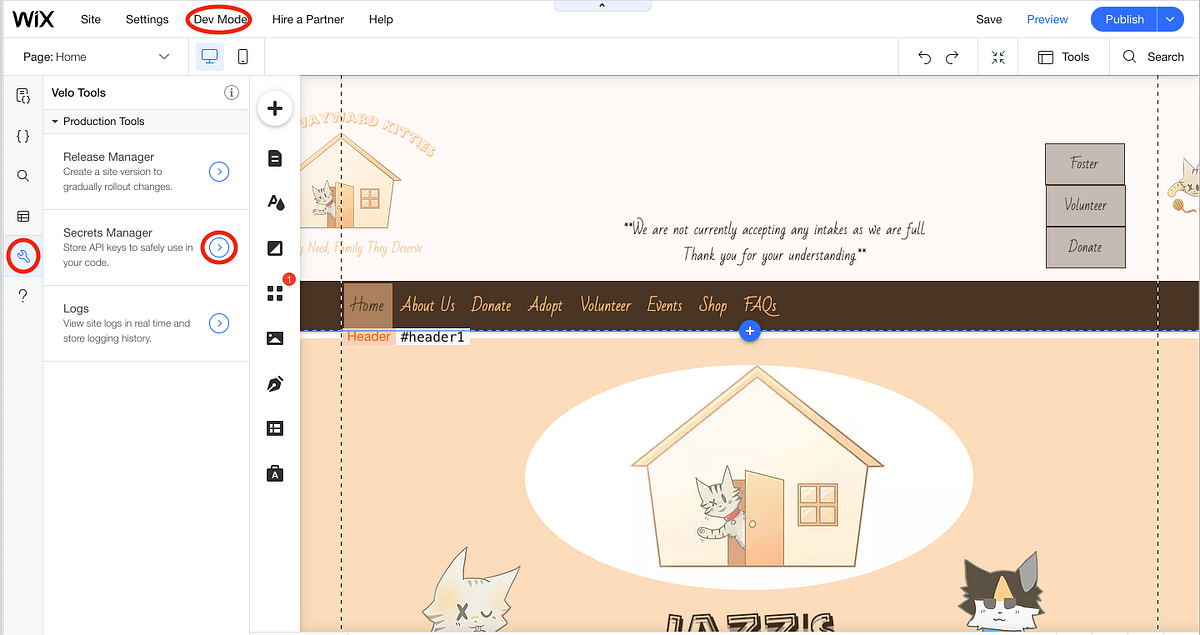
Task: Click the Preview link
Action: coord(1047,19)
